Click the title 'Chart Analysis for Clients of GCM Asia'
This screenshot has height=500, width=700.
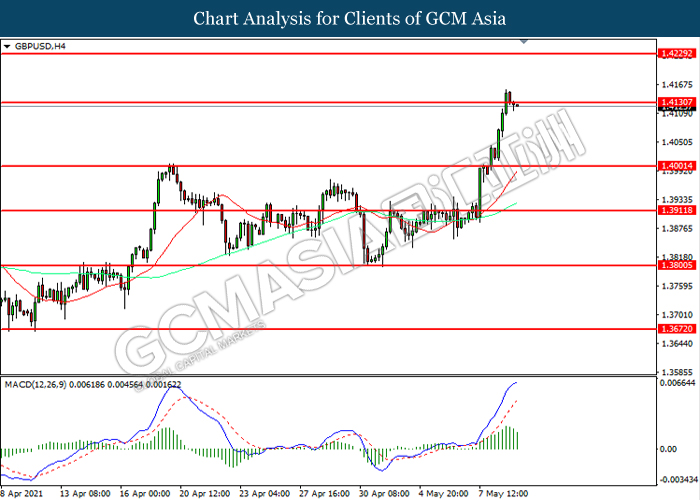point(350,19)
